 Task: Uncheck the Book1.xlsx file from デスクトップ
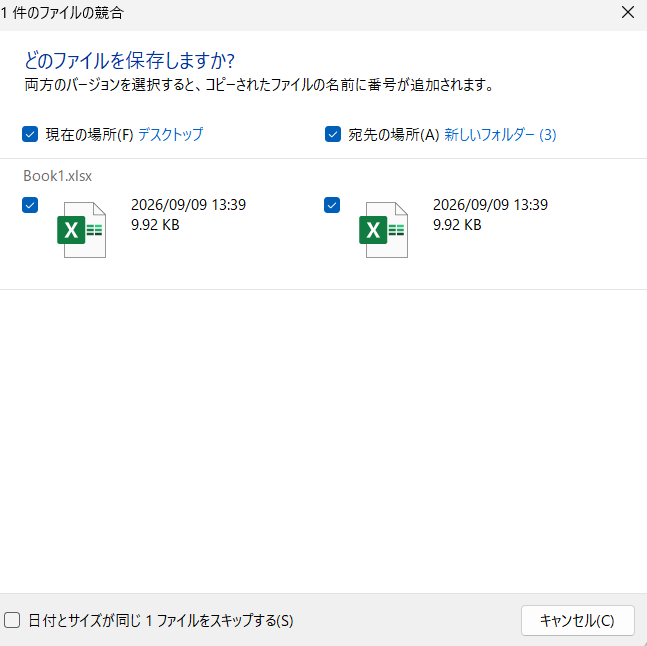point(30,205)
